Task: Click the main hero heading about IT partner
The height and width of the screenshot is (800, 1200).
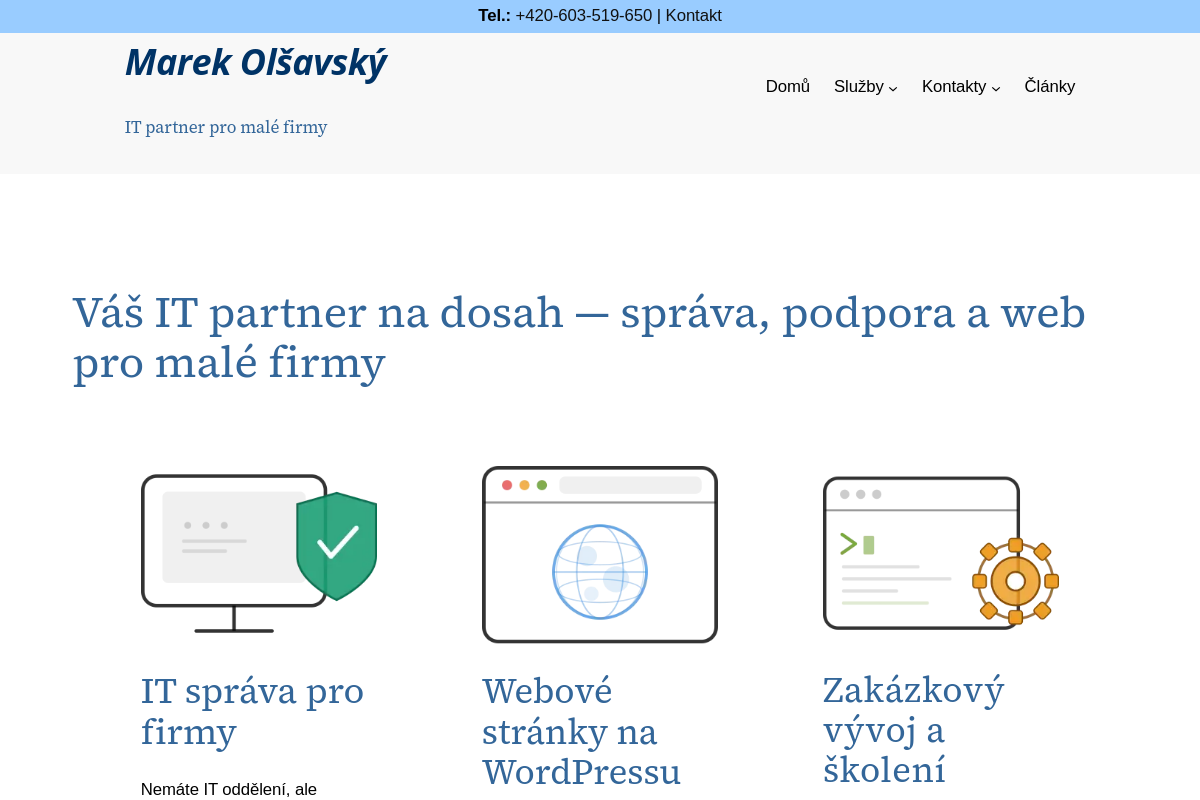Action: (x=578, y=337)
